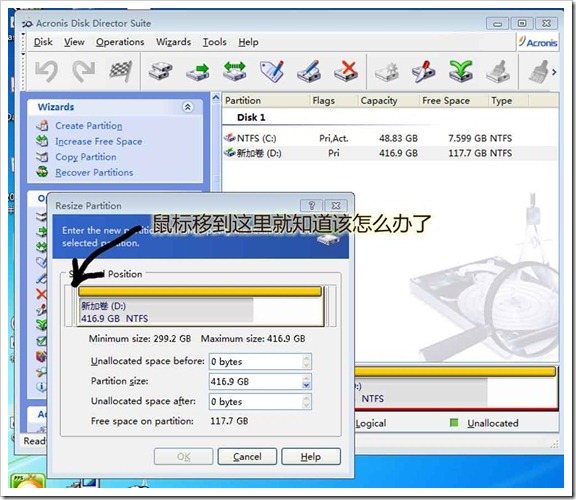Image resolution: width=576 pixels, height=500 pixels.
Task: Click the Acronis logo in menu bar
Action: [538, 42]
